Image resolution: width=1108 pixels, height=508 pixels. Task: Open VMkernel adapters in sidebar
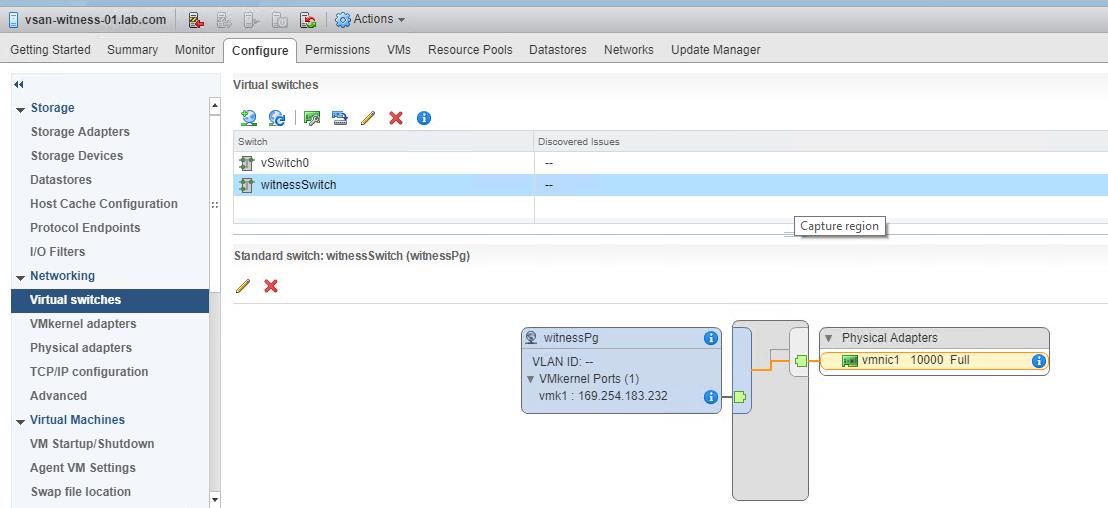83,324
